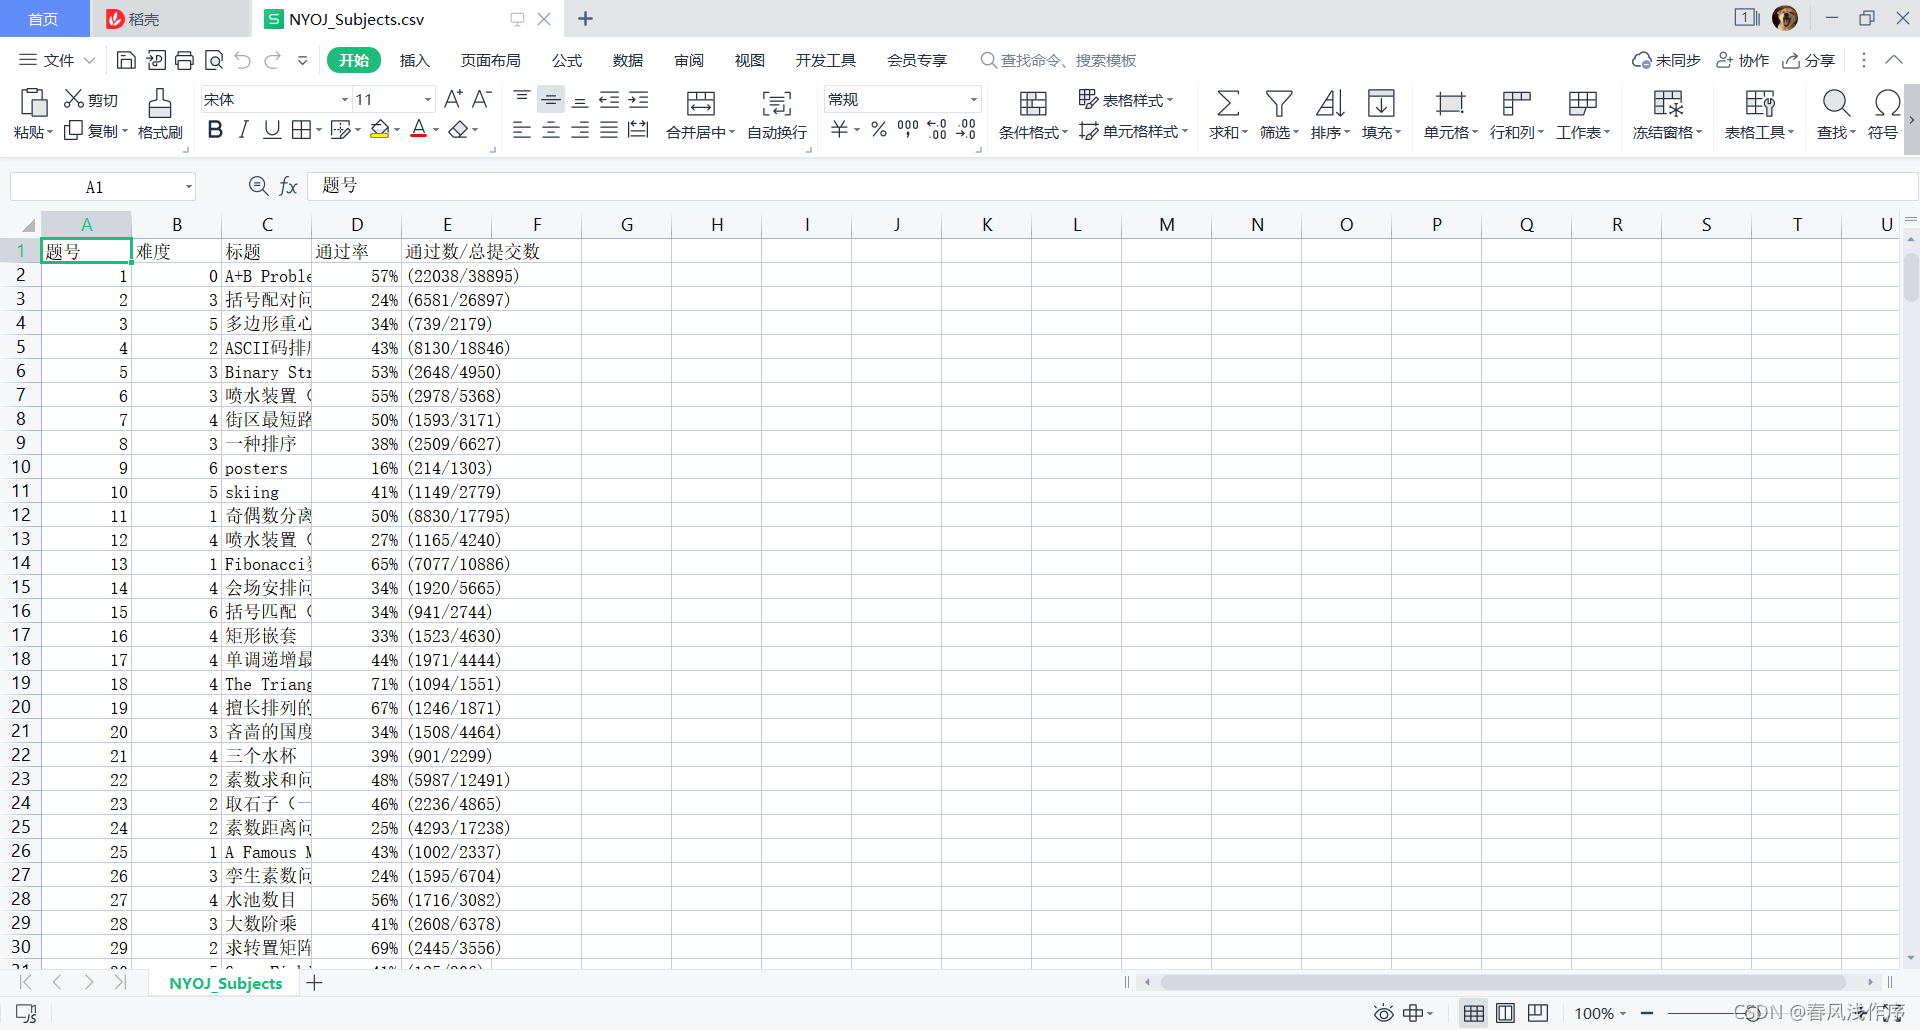Toggle Italic formatting
The height and width of the screenshot is (1030, 1920).
[243, 129]
